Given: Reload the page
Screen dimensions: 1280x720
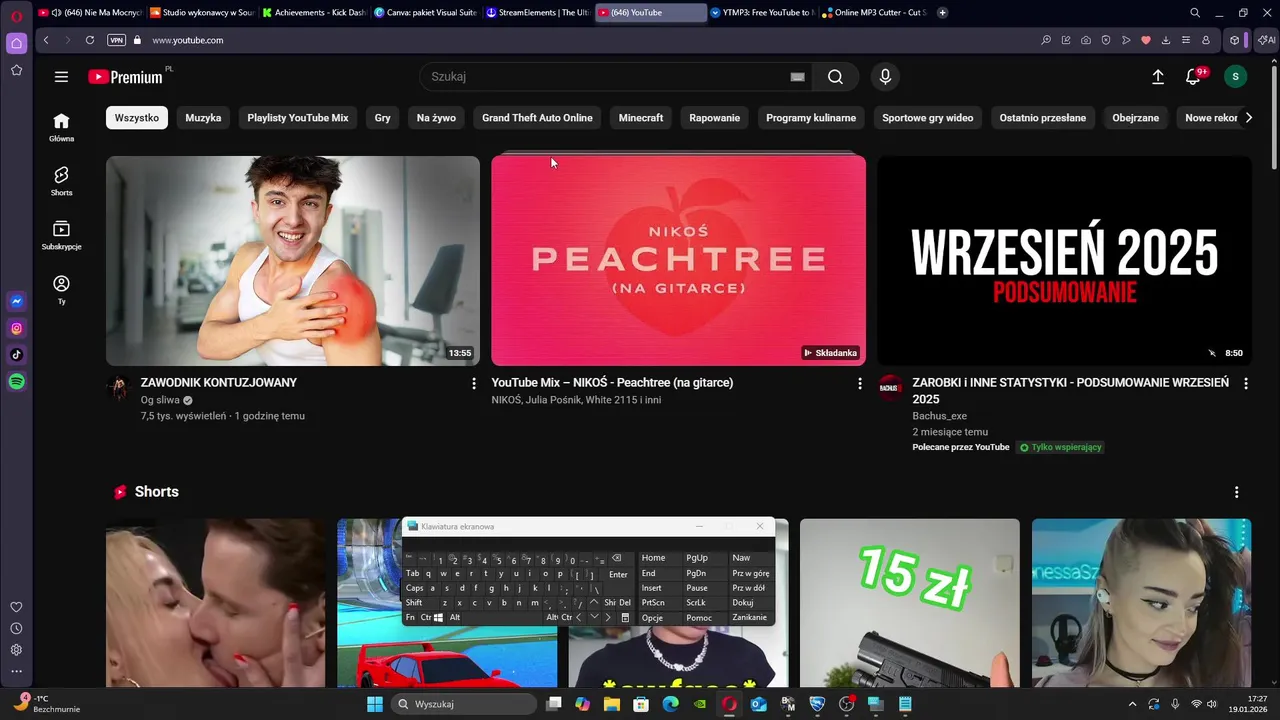Looking at the screenshot, I should click(90, 40).
